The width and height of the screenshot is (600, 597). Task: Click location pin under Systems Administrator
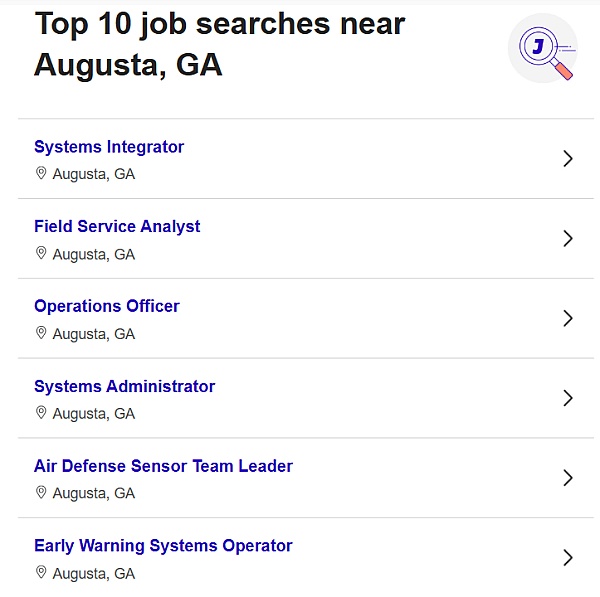click(41, 413)
